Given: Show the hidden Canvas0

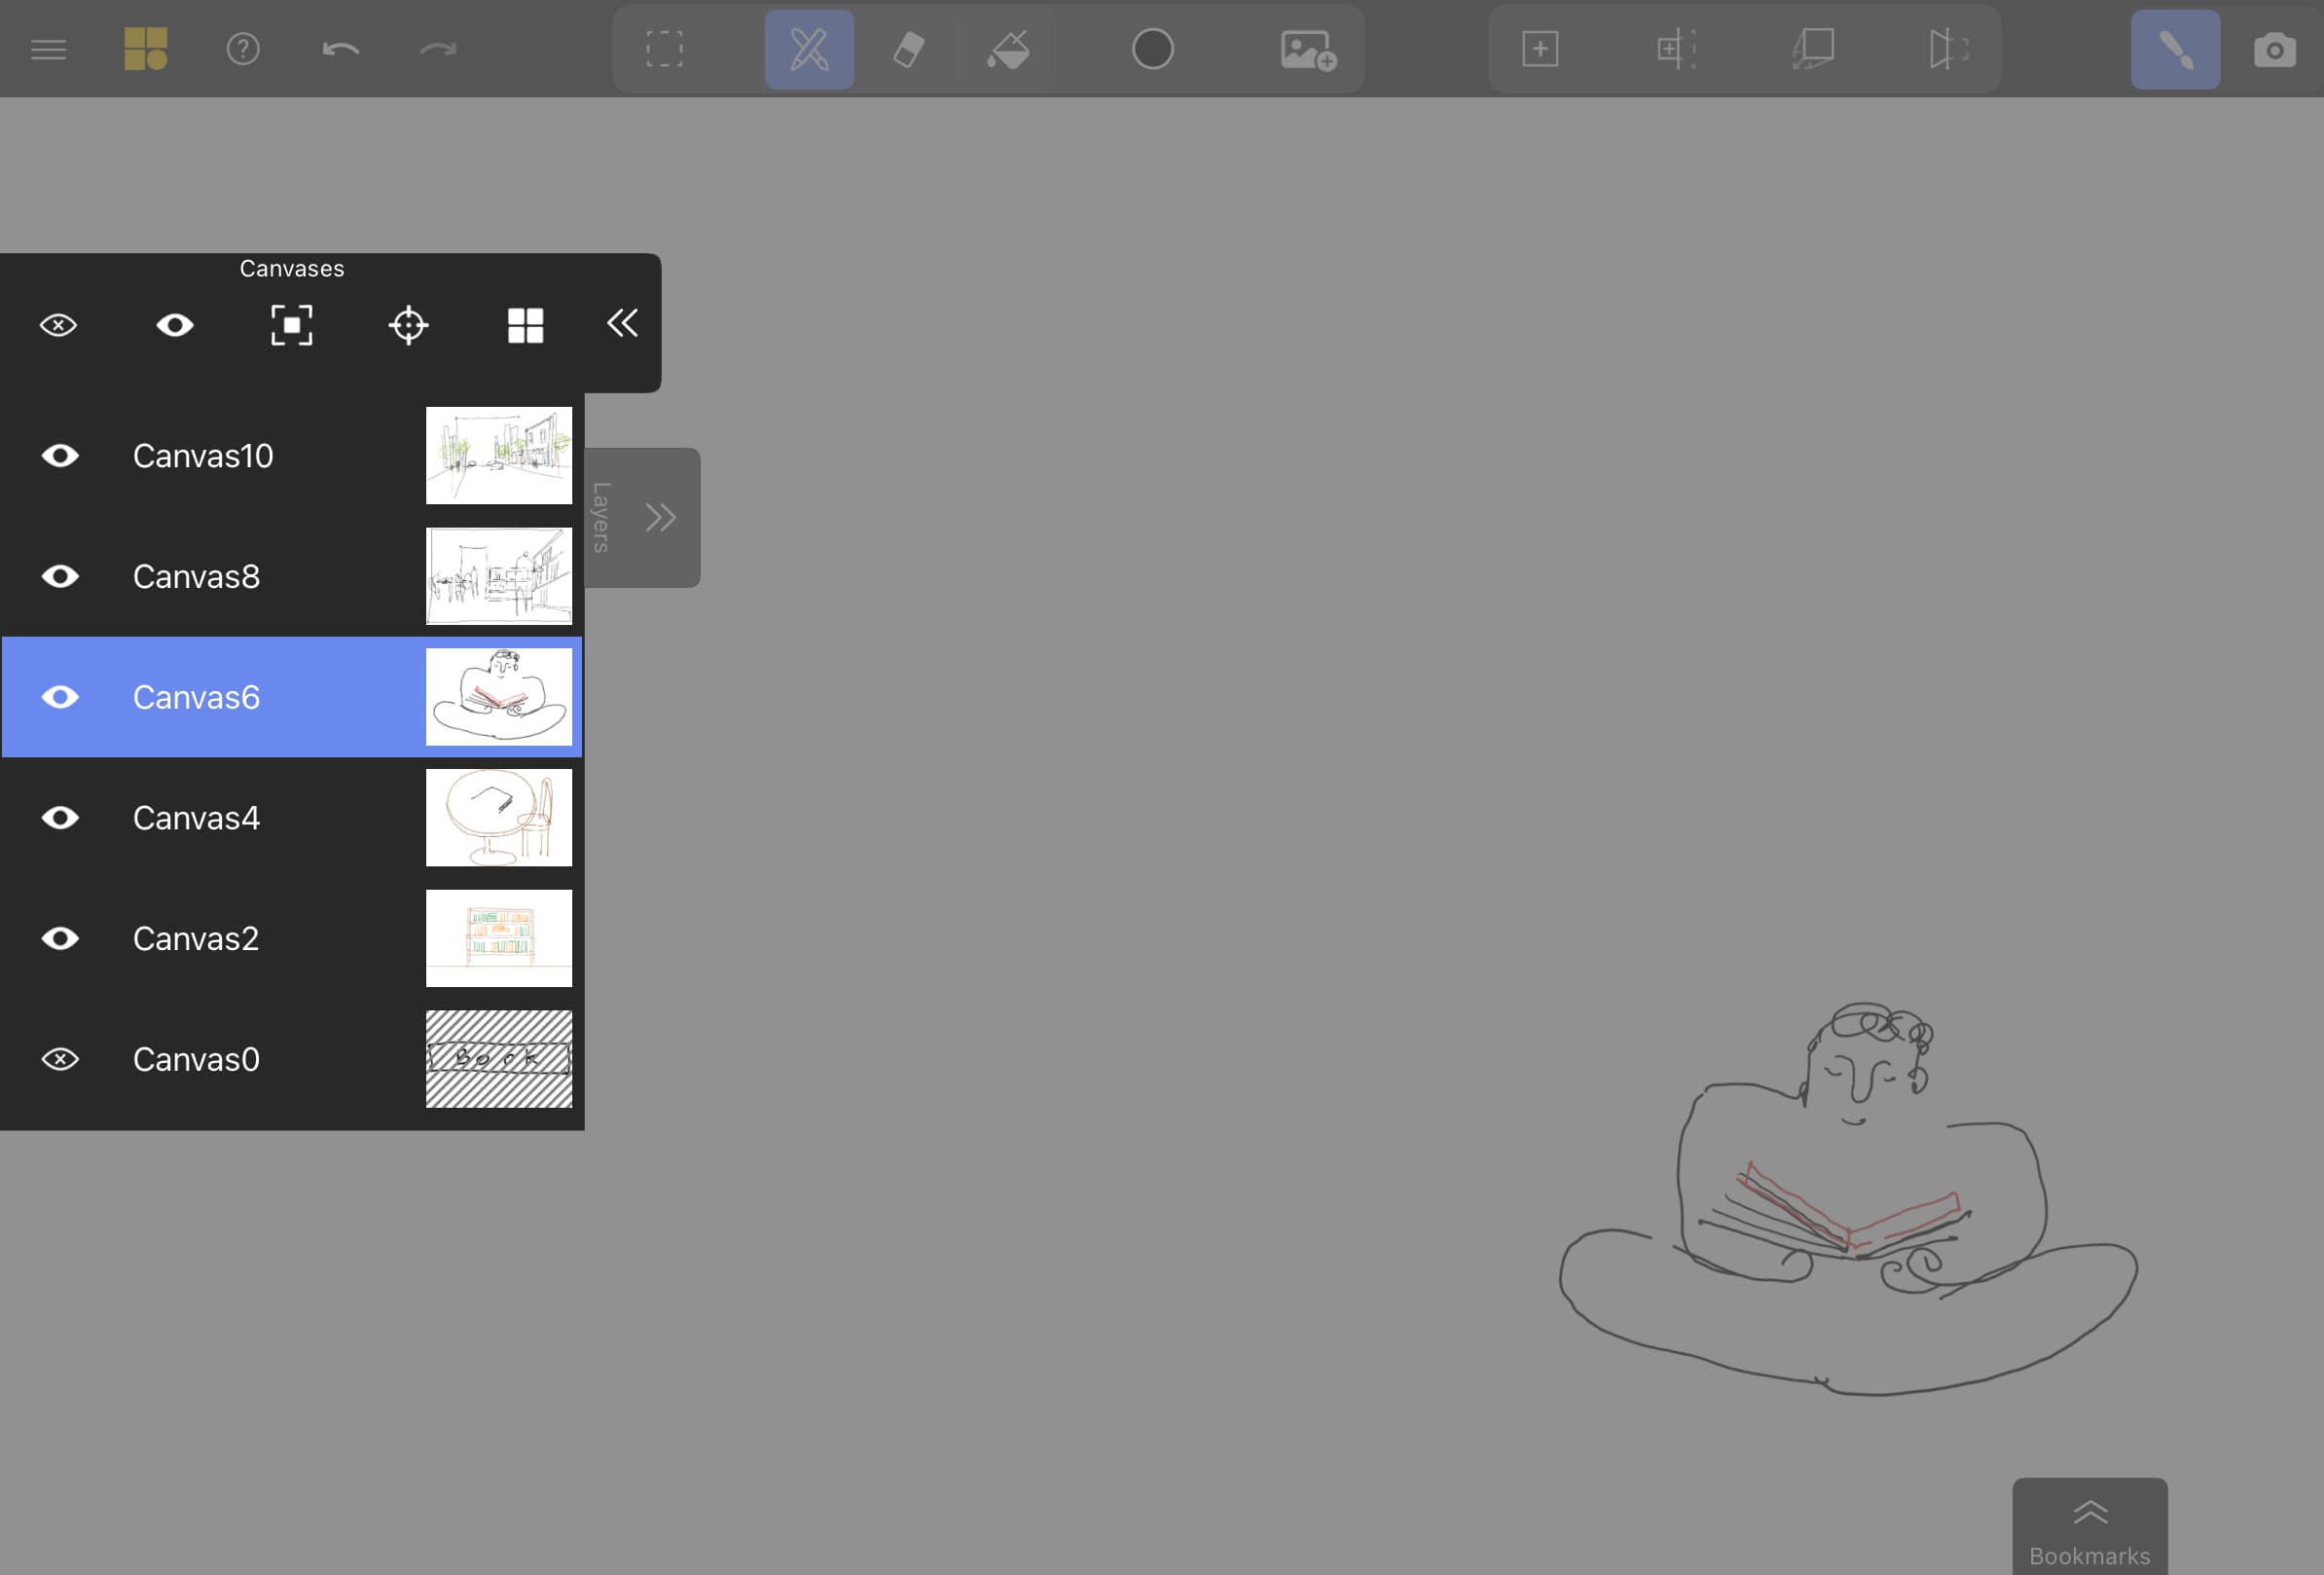Looking at the screenshot, I should (60, 1059).
